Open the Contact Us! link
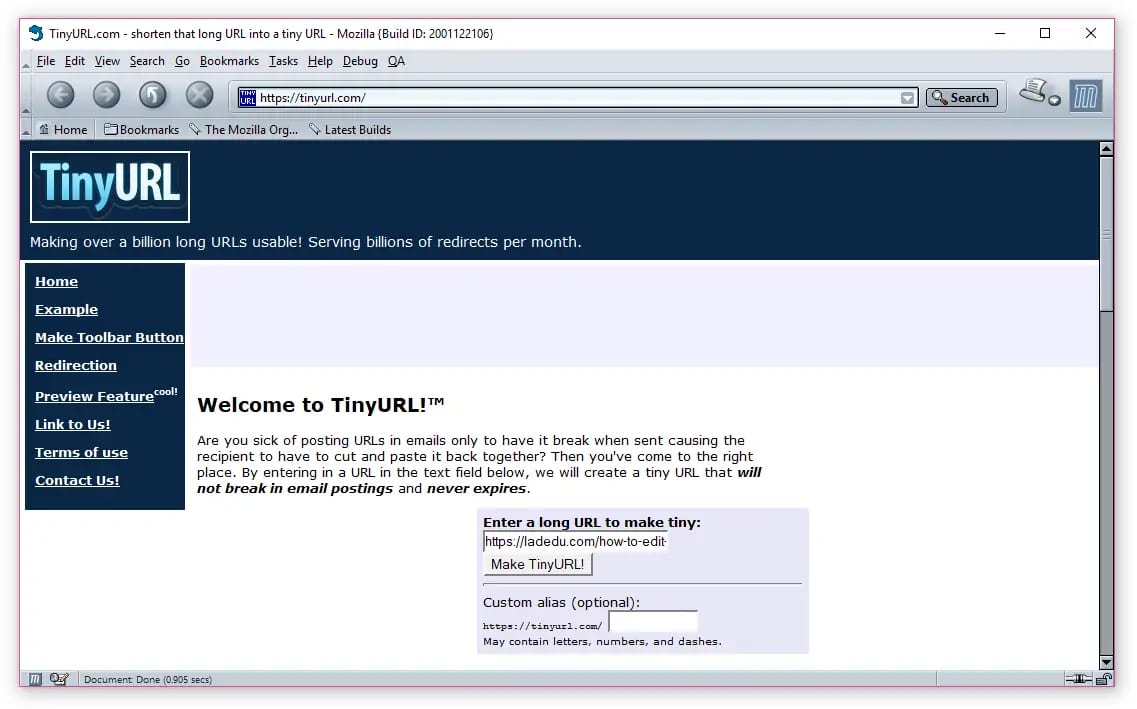This screenshot has height=709, width=1137. [x=77, y=481]
